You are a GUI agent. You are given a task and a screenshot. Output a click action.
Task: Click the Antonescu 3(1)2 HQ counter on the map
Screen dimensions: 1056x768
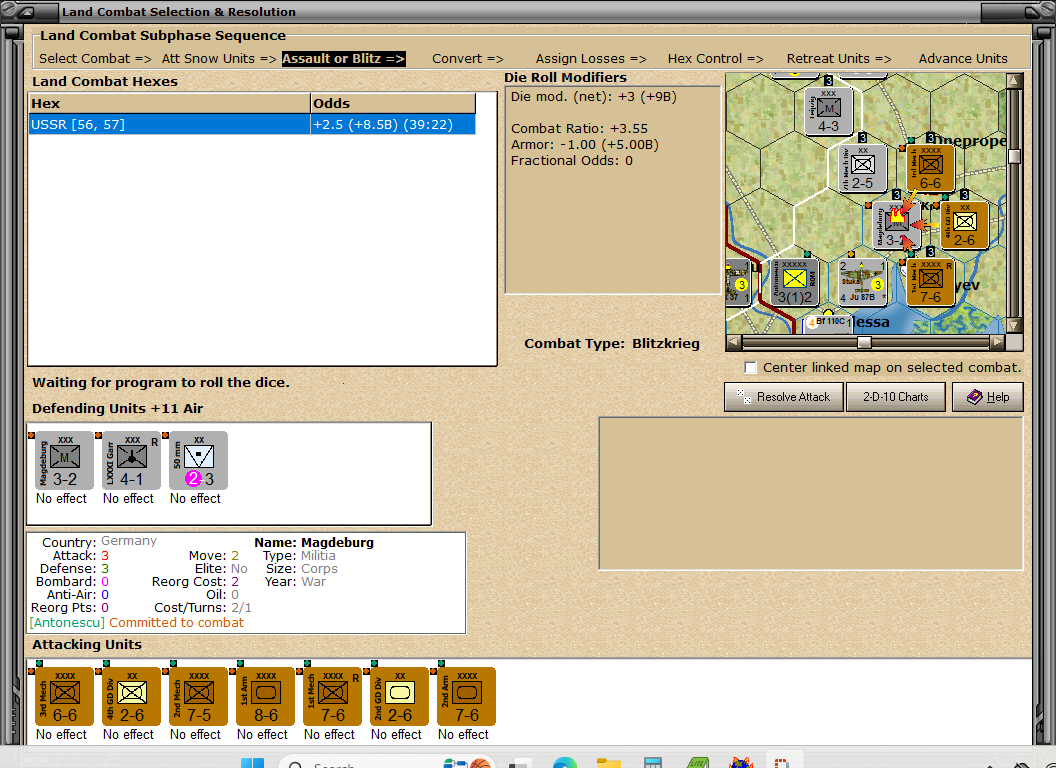pyautogui.click(x=795, y=282)
